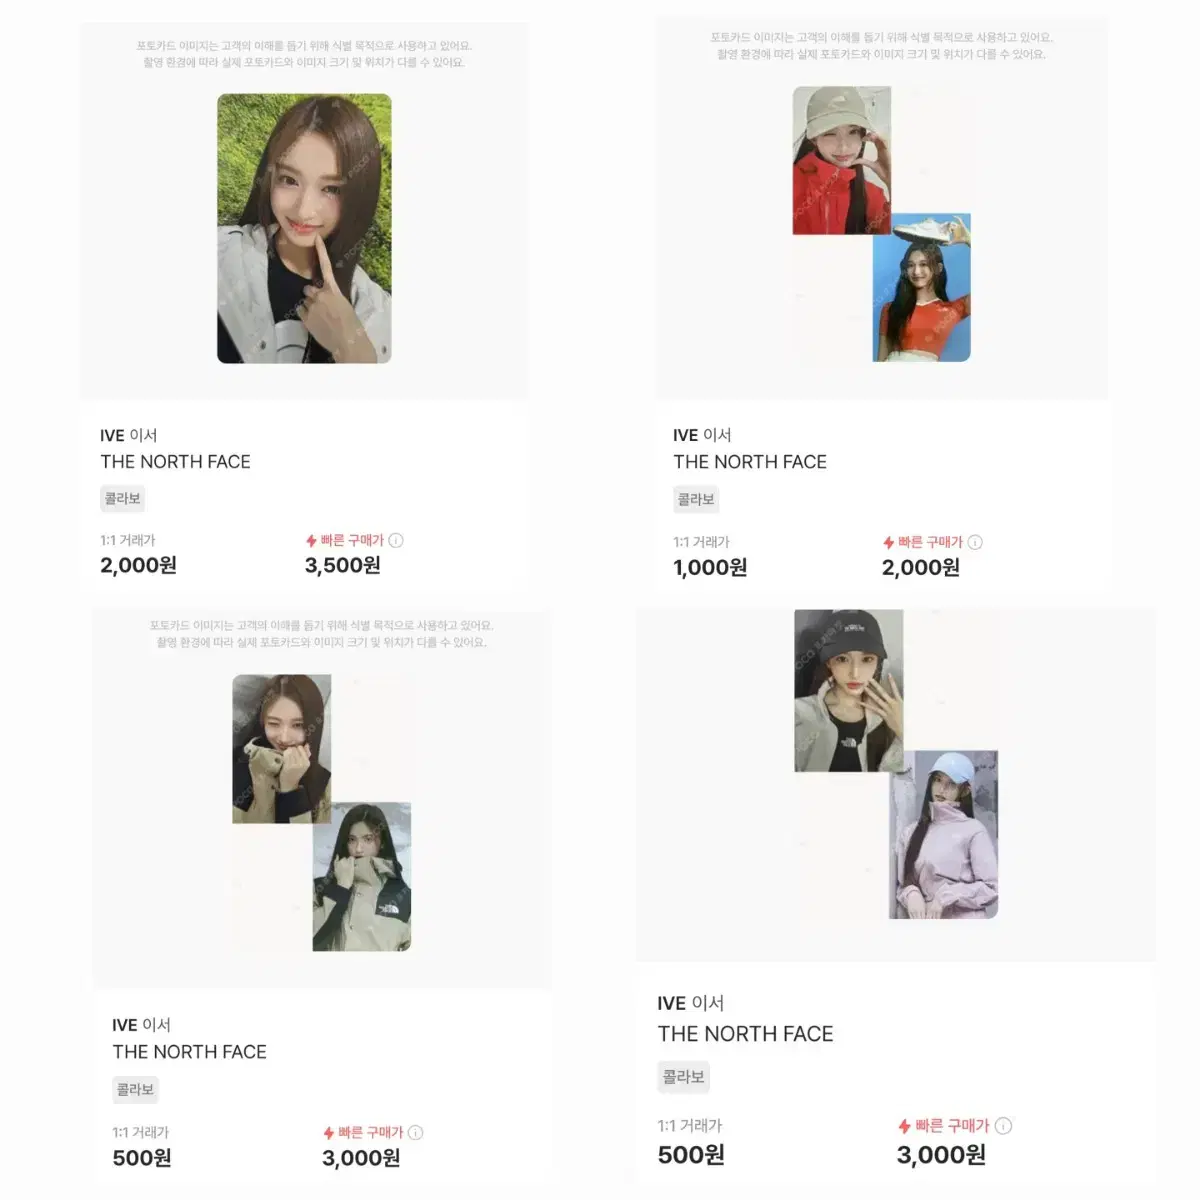Image resolution: width=1200 pixels, height=1200 pixels.
Task: Select 1,000원 1:1 trade price
Action: point(710,568)
